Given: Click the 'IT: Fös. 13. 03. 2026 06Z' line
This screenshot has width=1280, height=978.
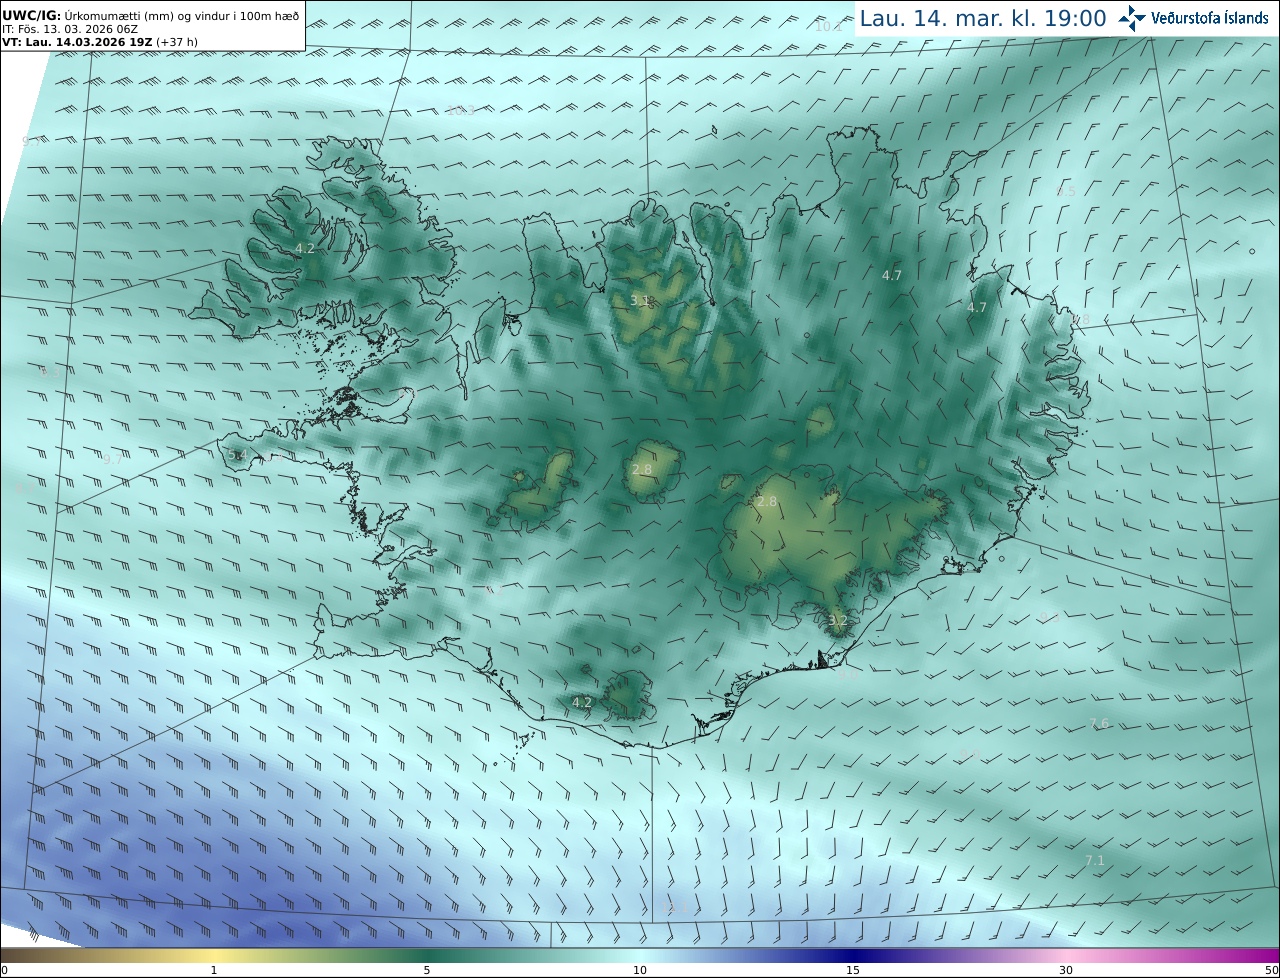Looking at the screenshot, I should click(x=70, y=30).
